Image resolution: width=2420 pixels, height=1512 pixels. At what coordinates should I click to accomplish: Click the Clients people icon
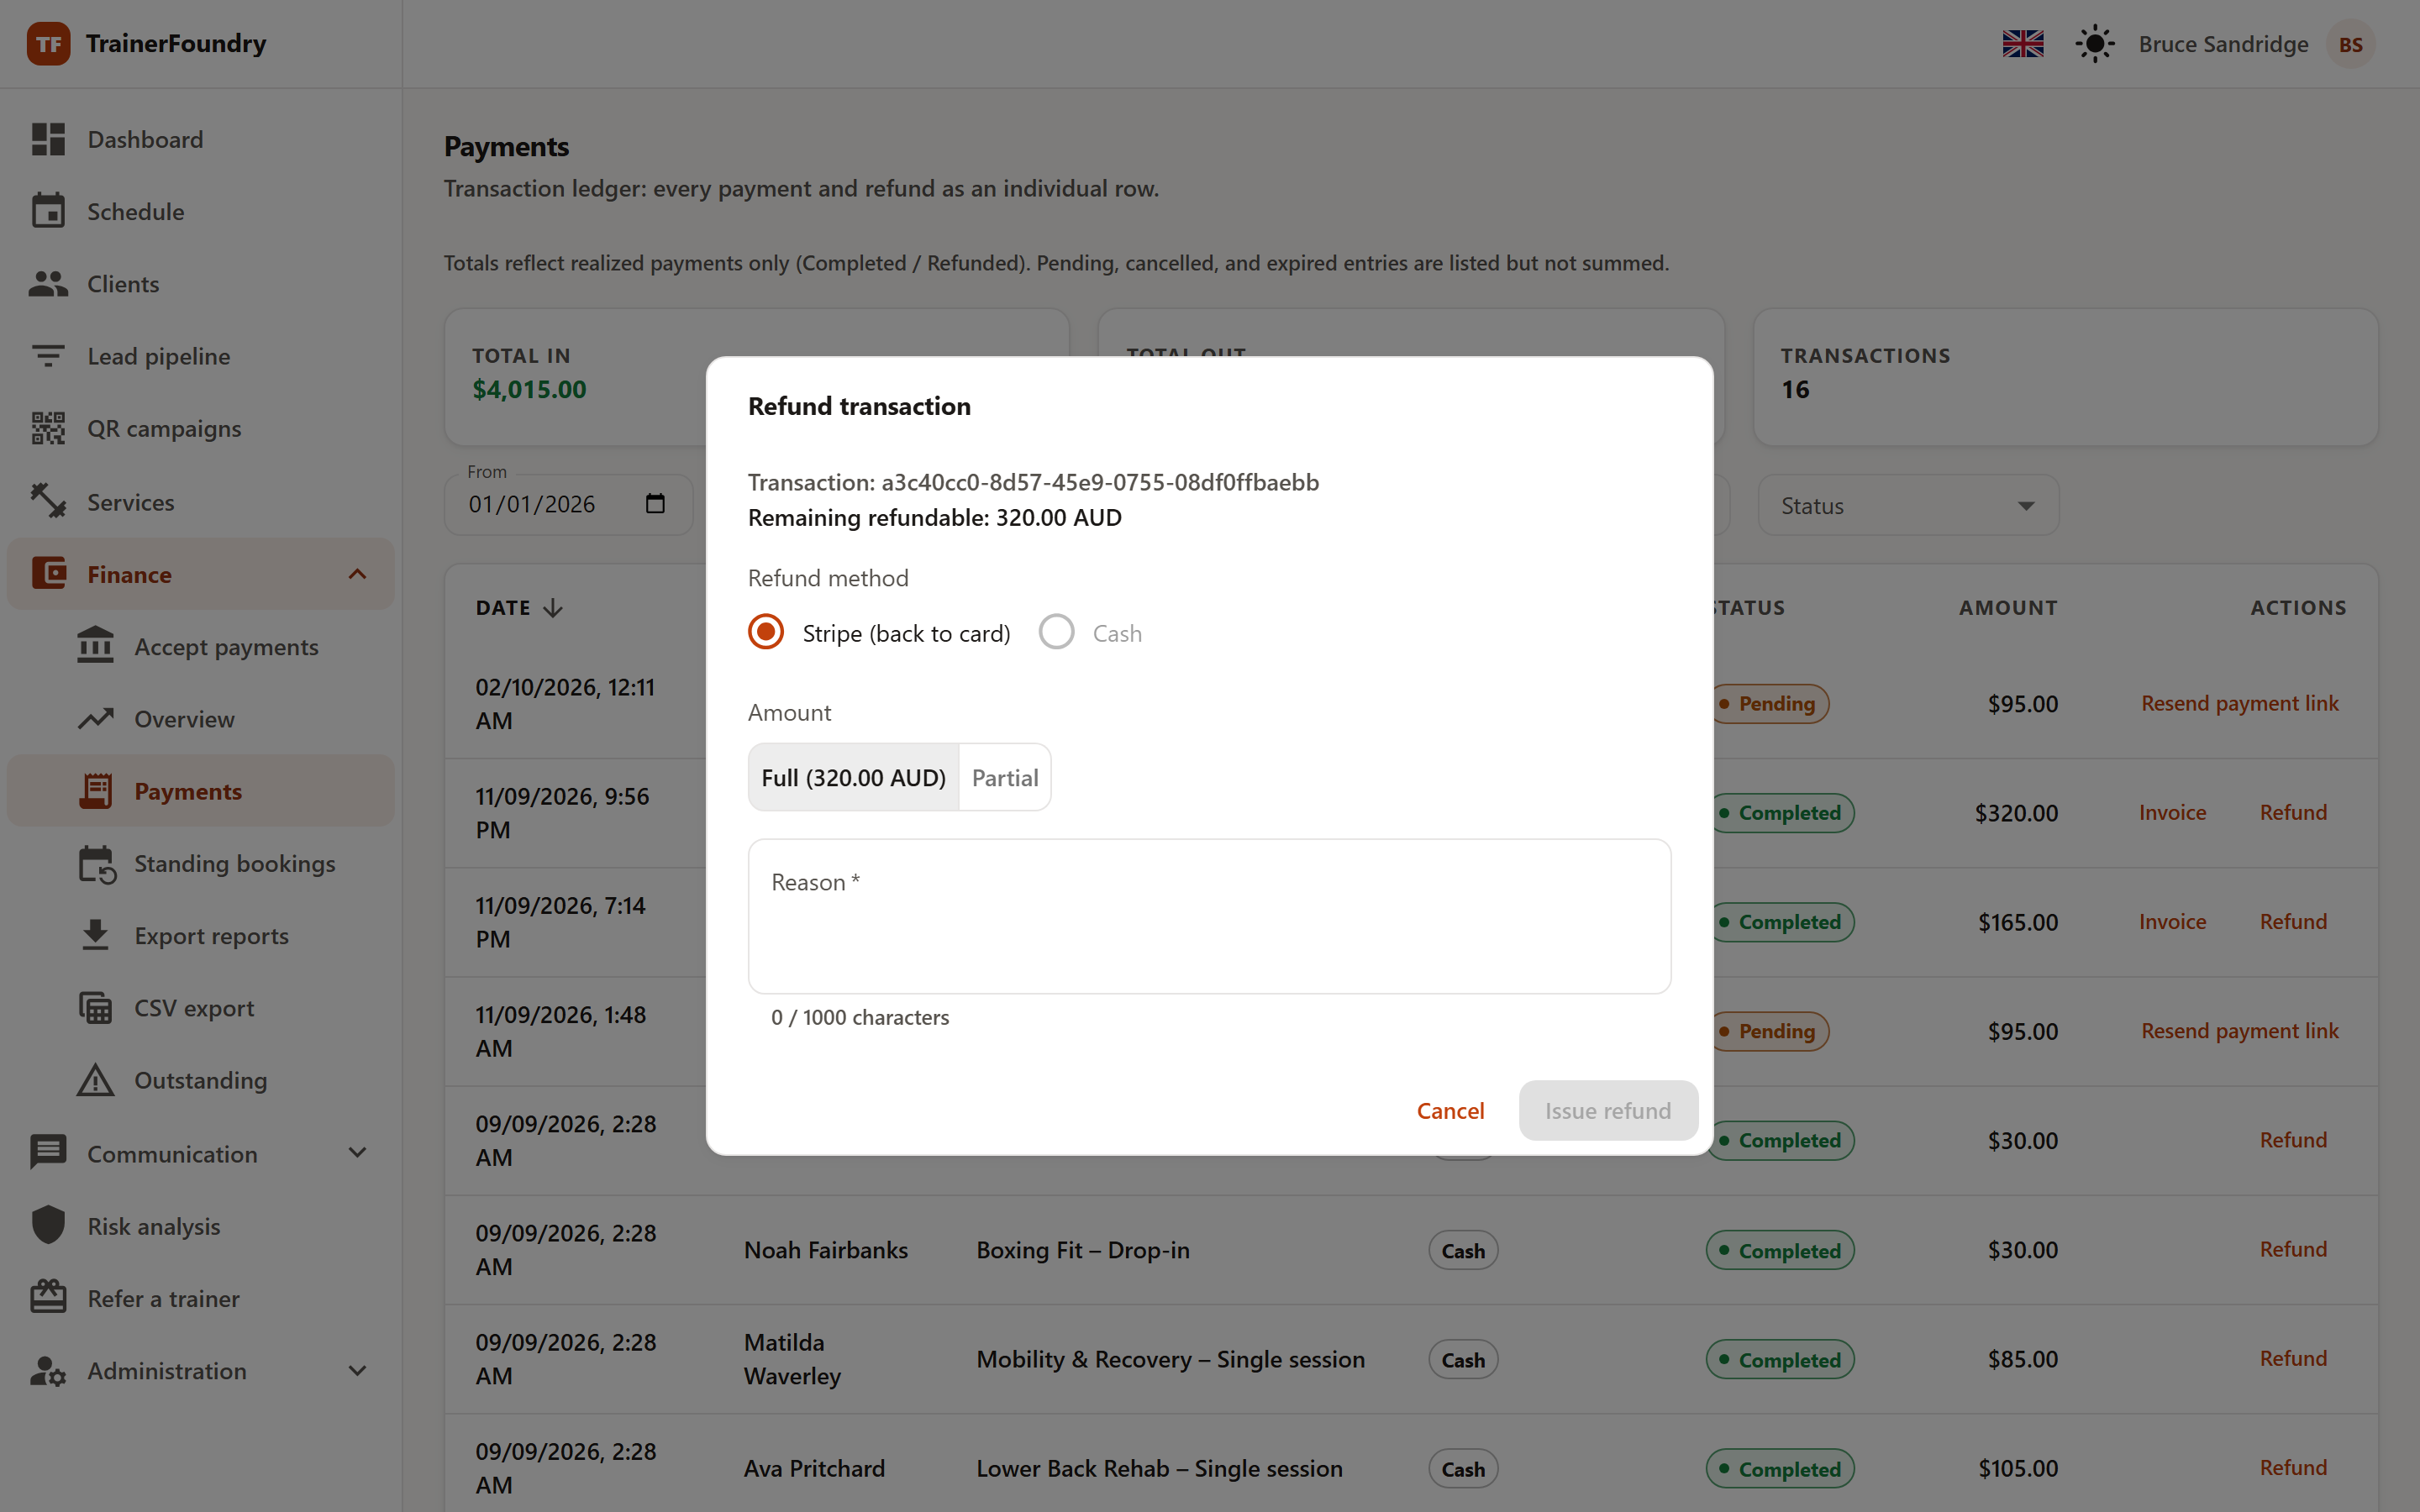[48, 284]
